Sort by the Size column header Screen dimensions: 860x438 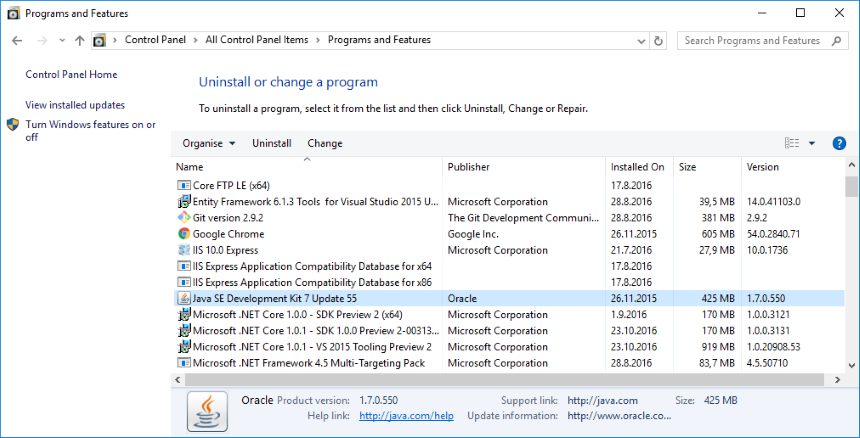point(708,167)
